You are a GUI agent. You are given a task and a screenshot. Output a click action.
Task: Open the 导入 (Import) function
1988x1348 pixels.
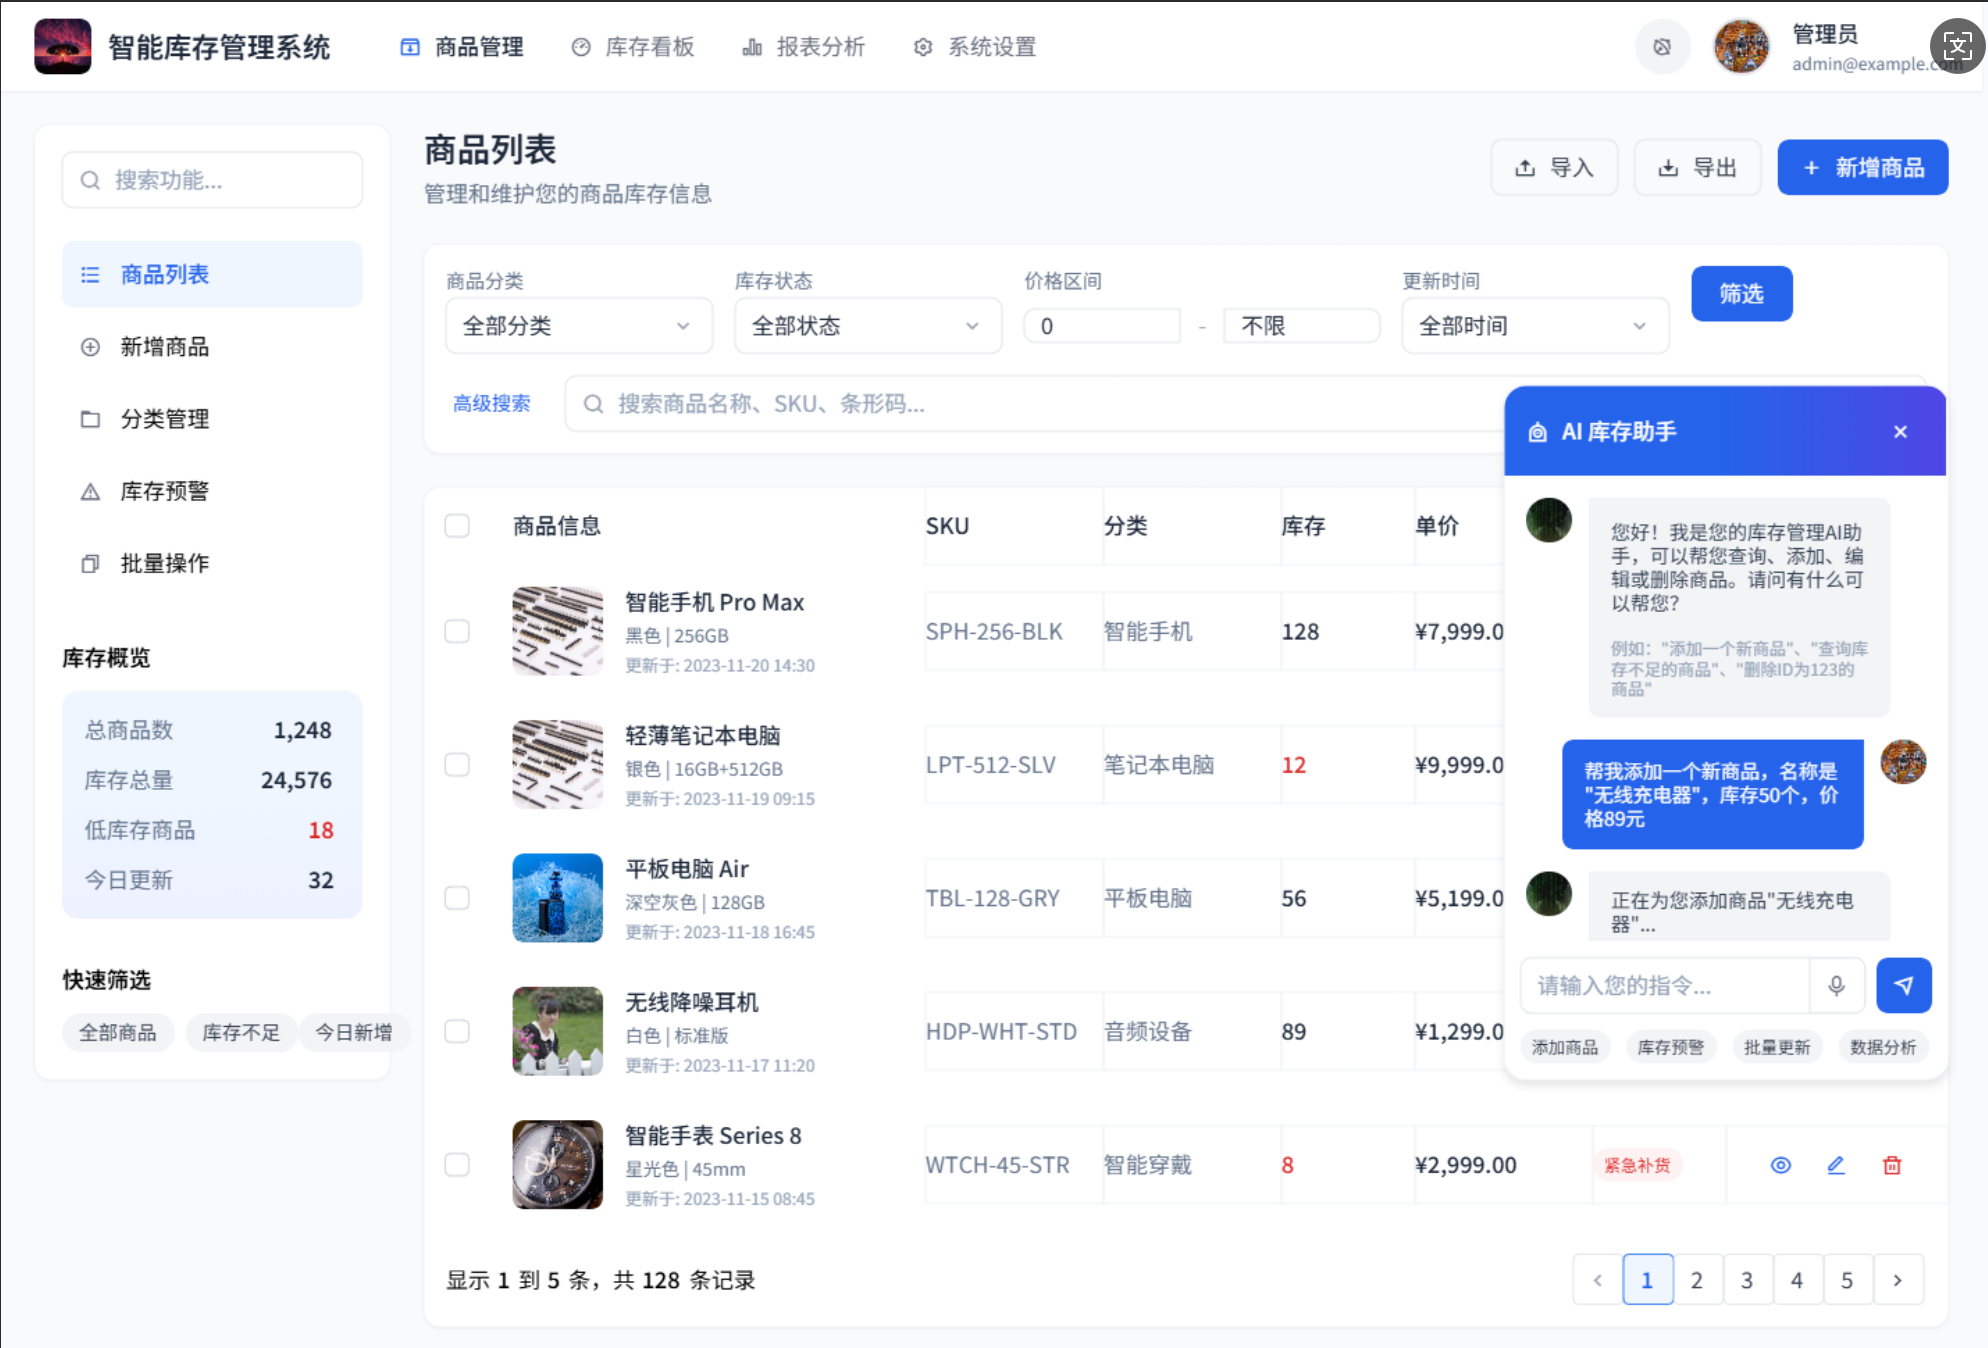coord(1554,167)
